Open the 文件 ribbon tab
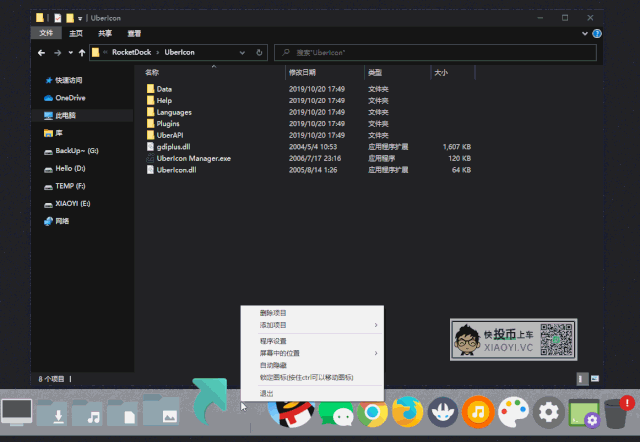Viewport: 640px width, 442px height. [x=46, y=33]
